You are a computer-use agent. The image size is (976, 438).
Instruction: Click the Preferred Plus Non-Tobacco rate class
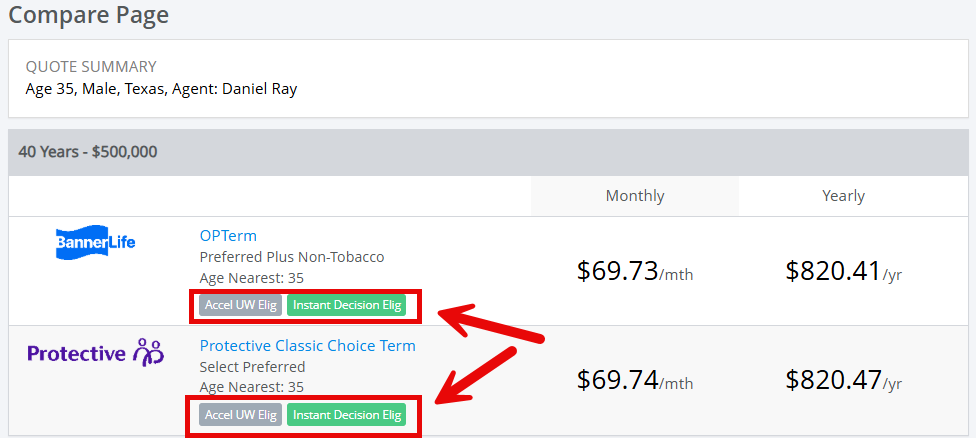pos(292,257)
